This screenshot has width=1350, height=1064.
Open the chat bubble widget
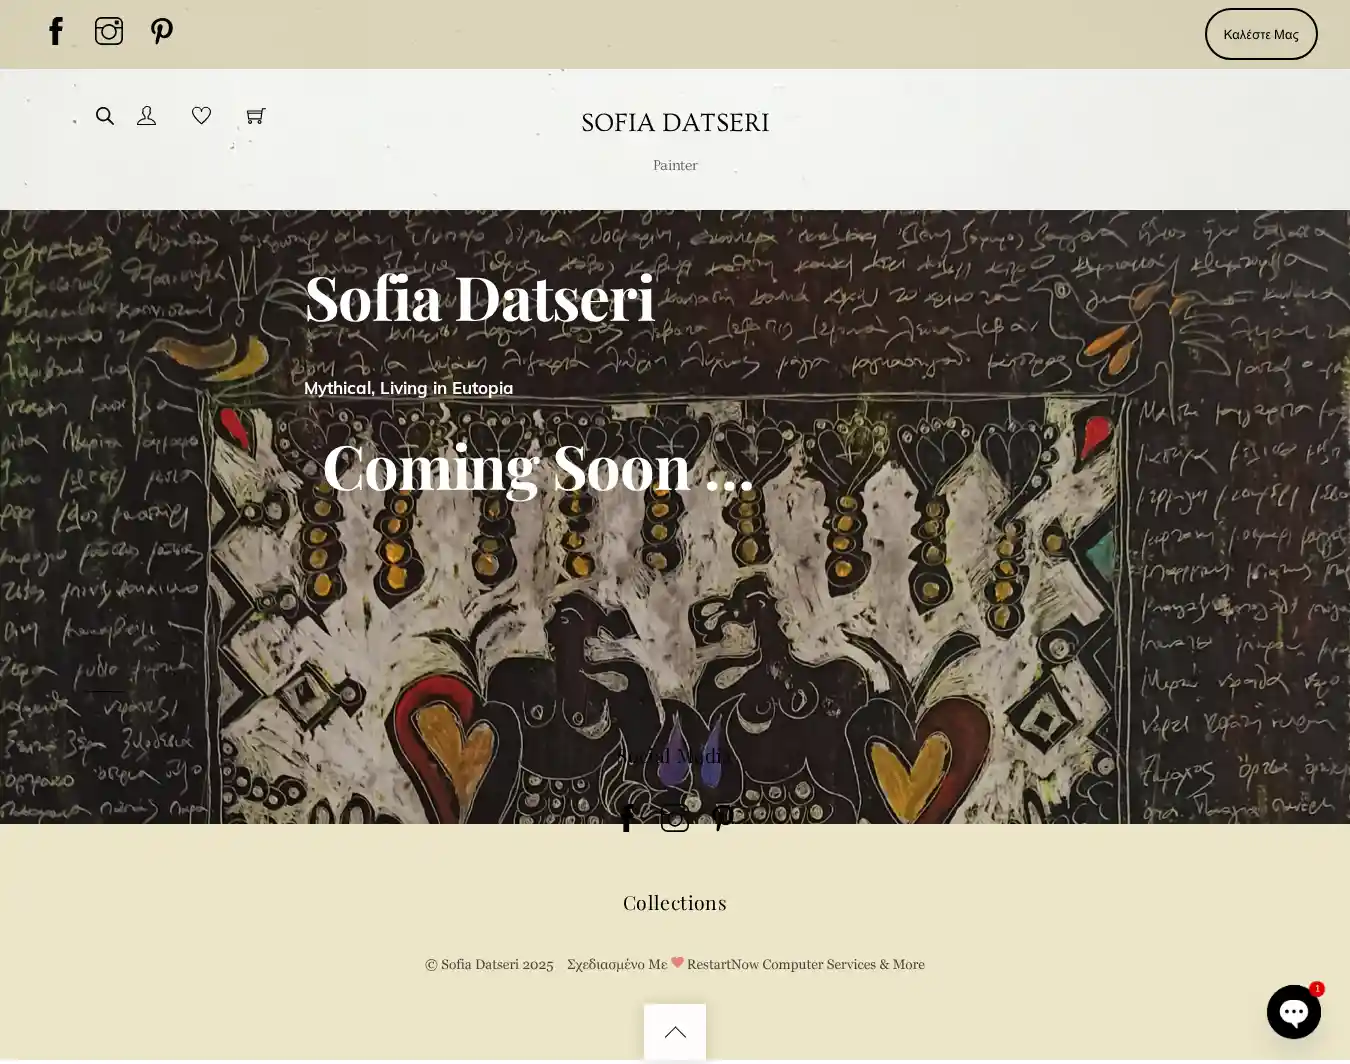point(1294,1012)
